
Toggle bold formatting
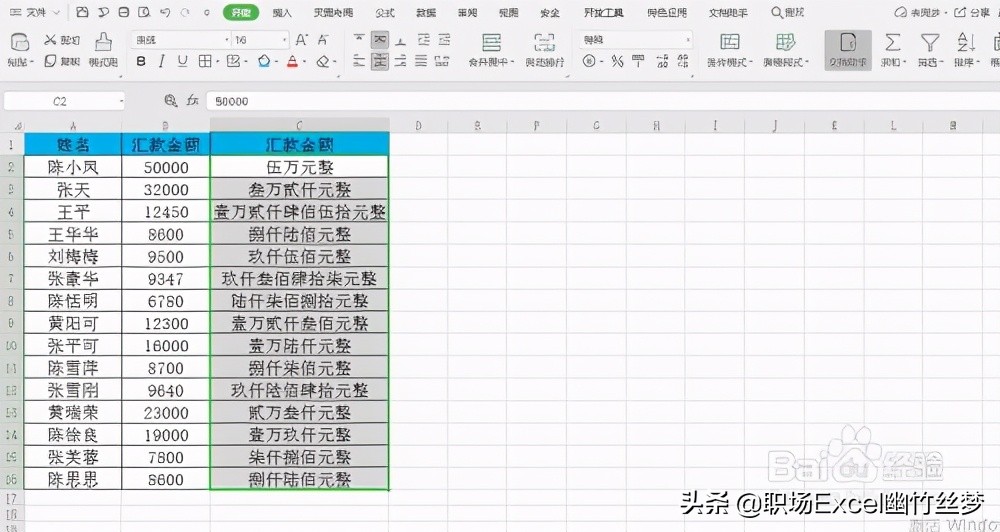(141, 61)
